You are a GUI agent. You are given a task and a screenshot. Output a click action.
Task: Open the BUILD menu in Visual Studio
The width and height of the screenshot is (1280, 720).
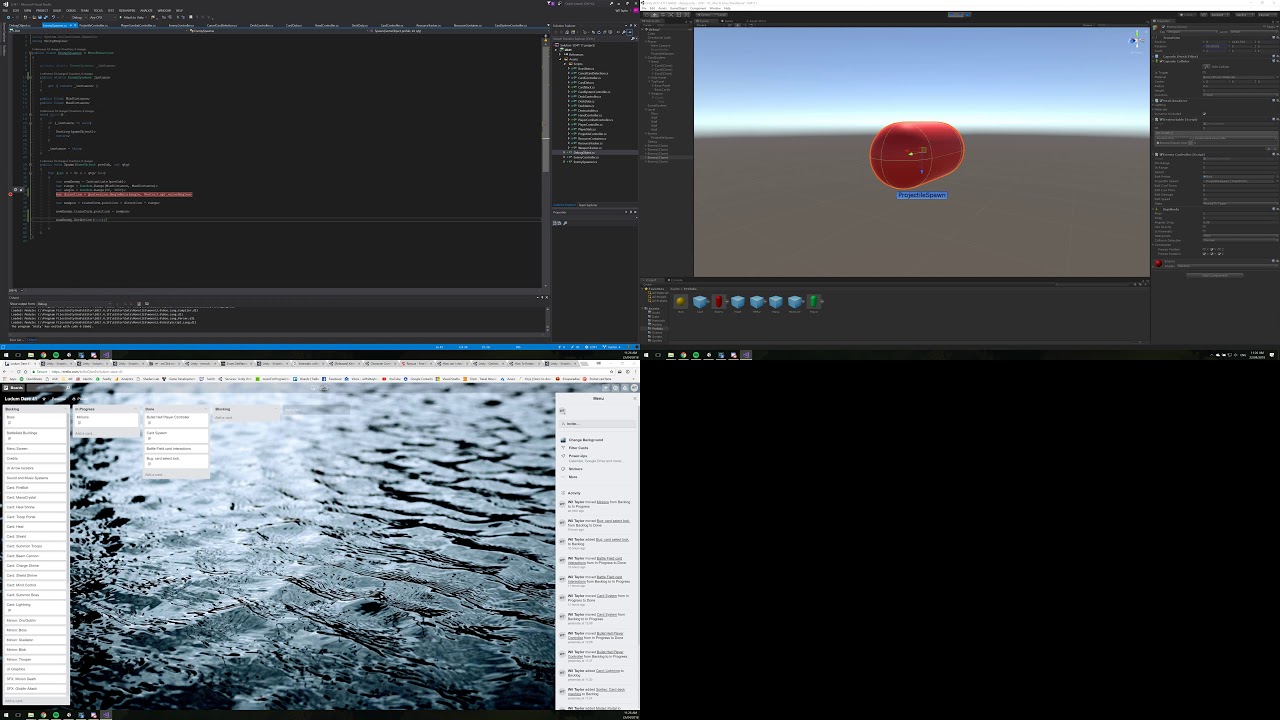56,10
